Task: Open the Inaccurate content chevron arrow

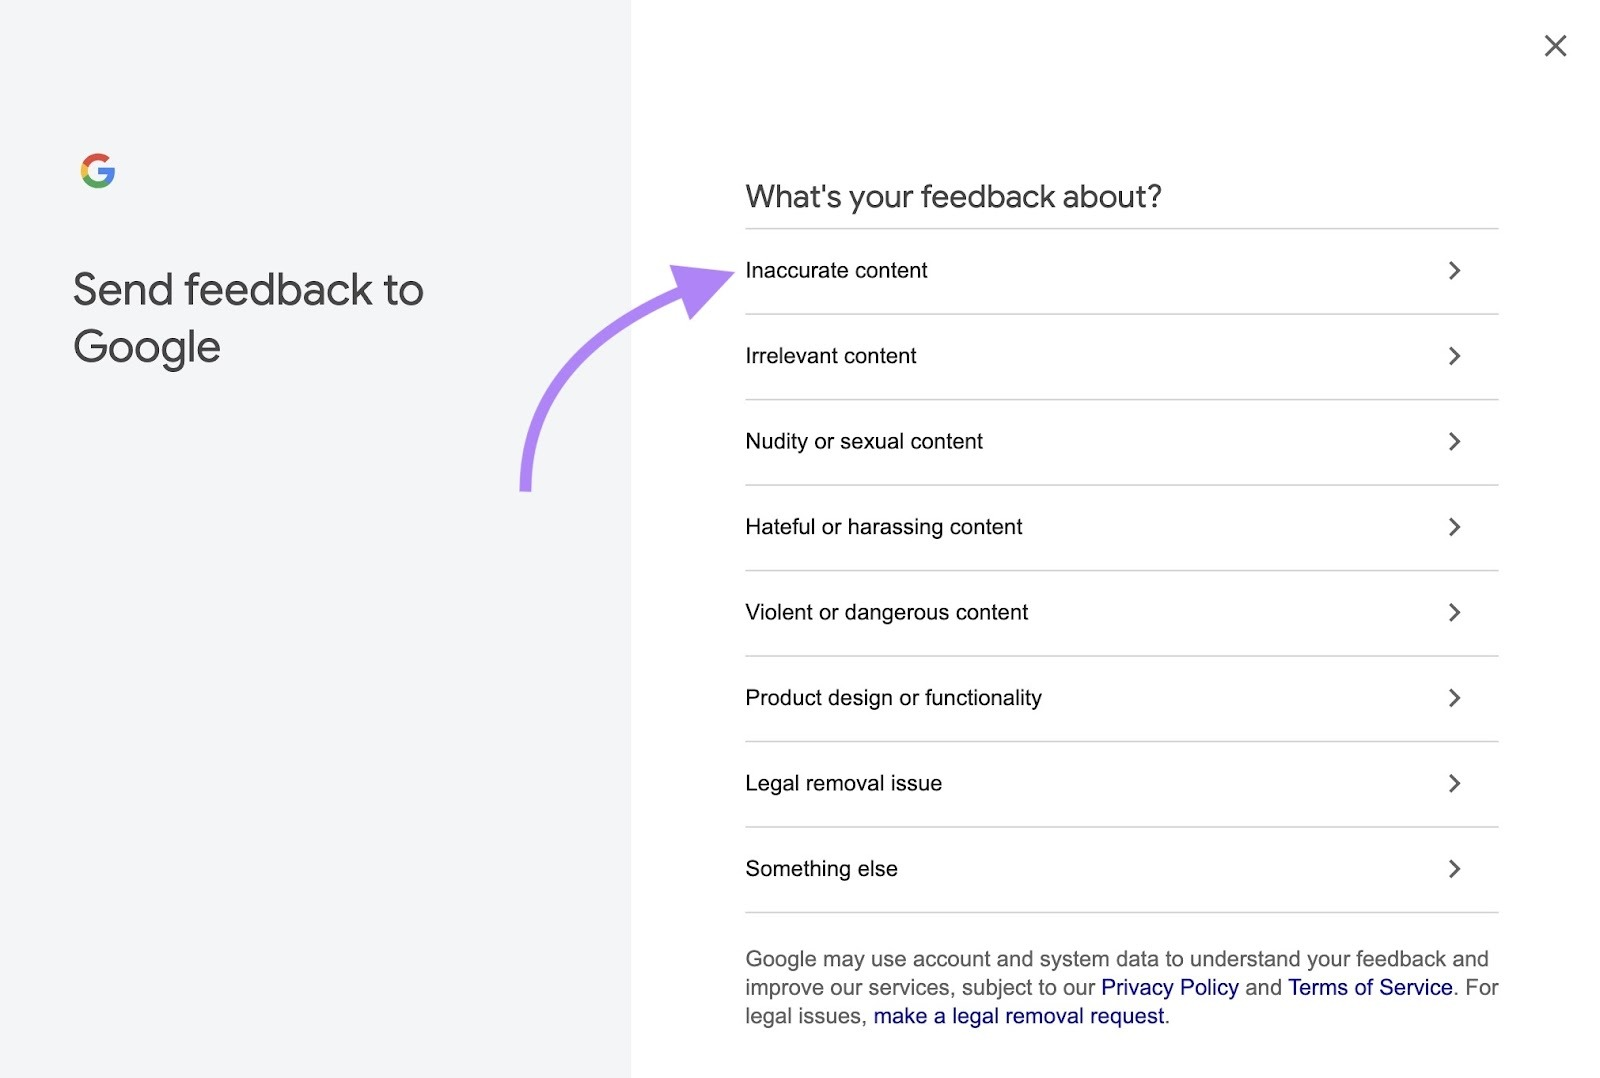Action: pos(1455,271)
